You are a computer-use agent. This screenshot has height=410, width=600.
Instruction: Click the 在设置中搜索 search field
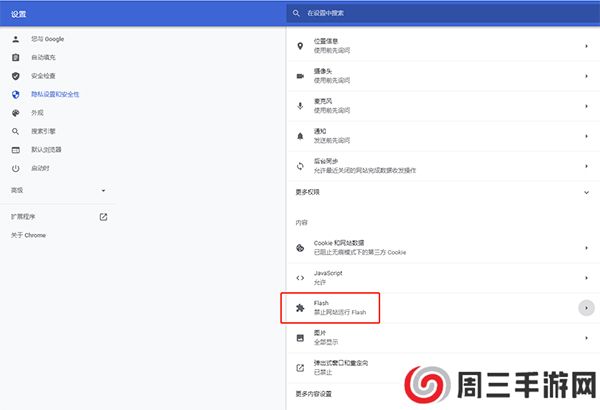pos(440,13)
